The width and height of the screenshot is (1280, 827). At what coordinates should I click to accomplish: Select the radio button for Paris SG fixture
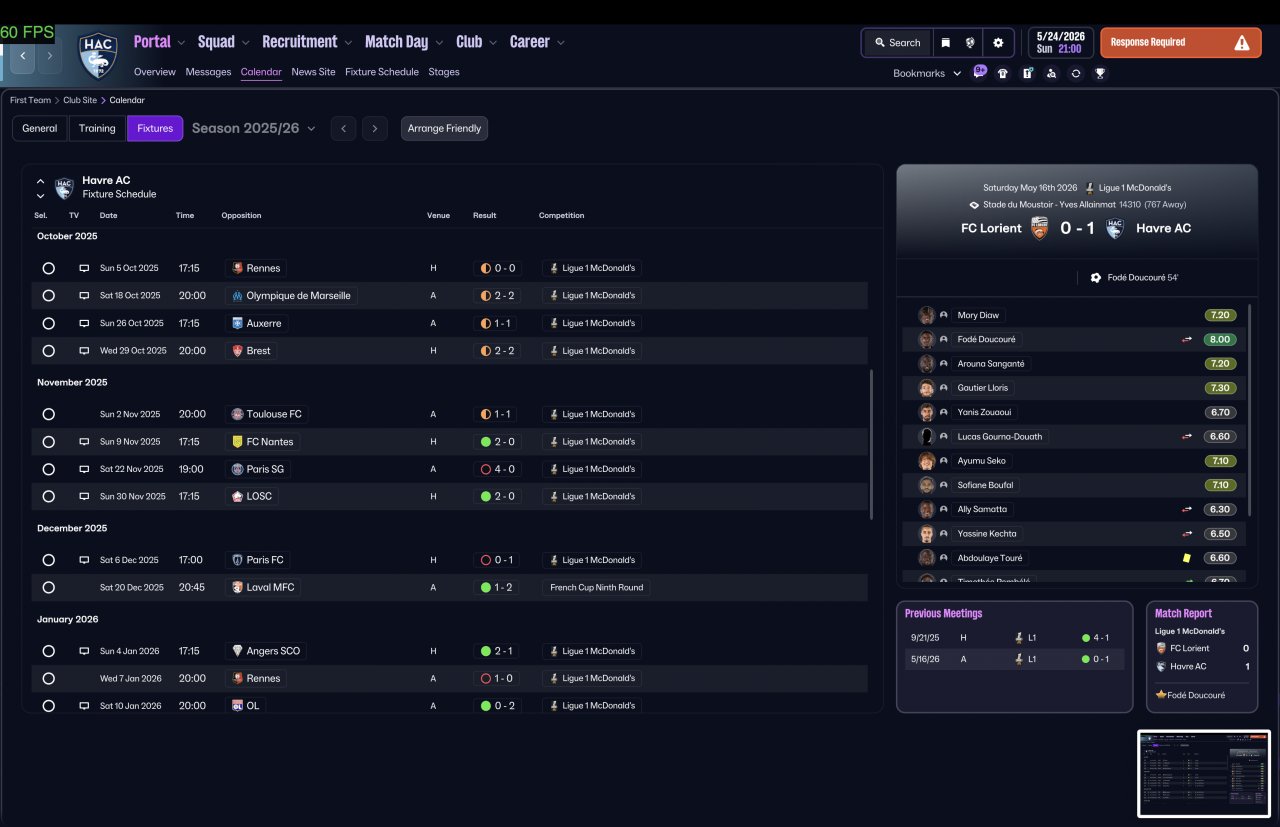click(x=48, y=469)
